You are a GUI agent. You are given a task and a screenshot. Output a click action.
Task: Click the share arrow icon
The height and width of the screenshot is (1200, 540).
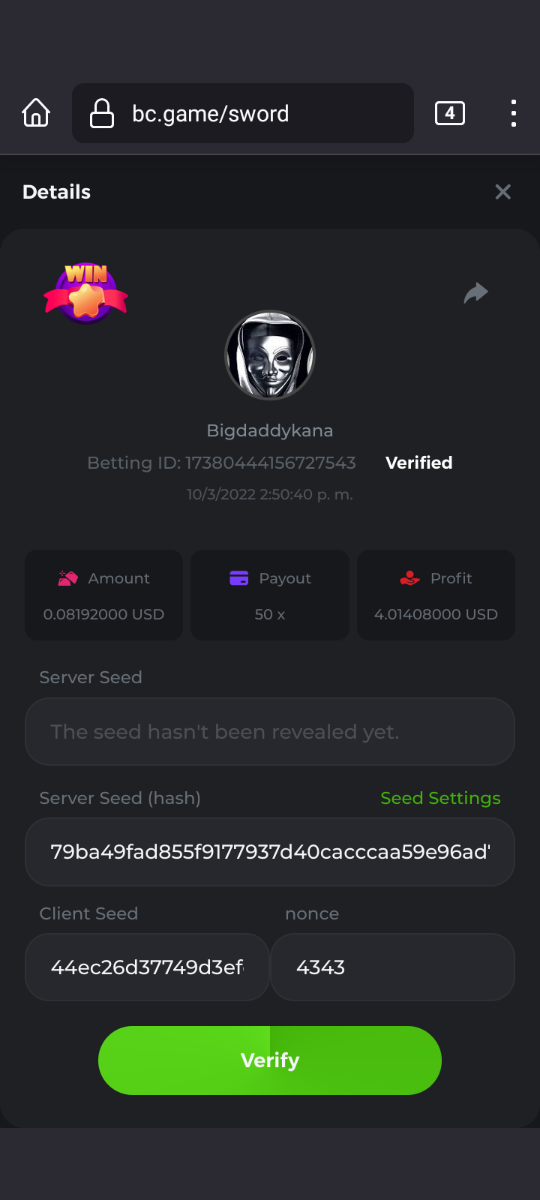[476, 293]
